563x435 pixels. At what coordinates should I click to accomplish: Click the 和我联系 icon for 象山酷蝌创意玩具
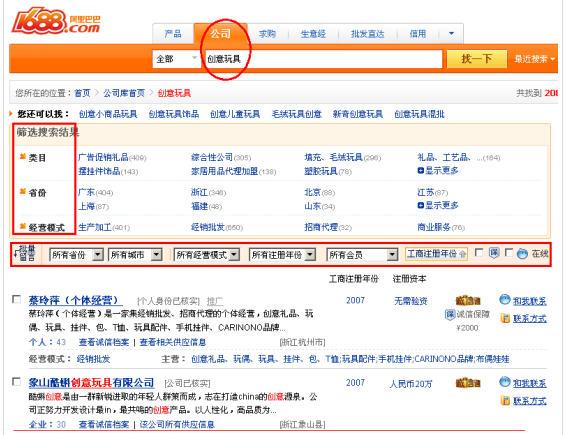(x=504, y=382)
